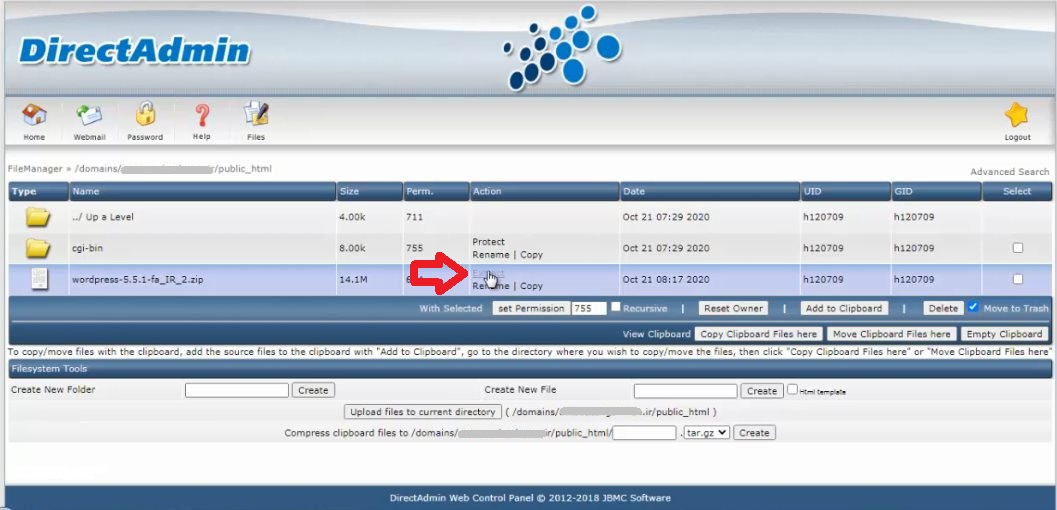1057x510 pixels.
Task: Click Protect link for cgi-bin
Action: pyautogui.click(x=488, y=241)
